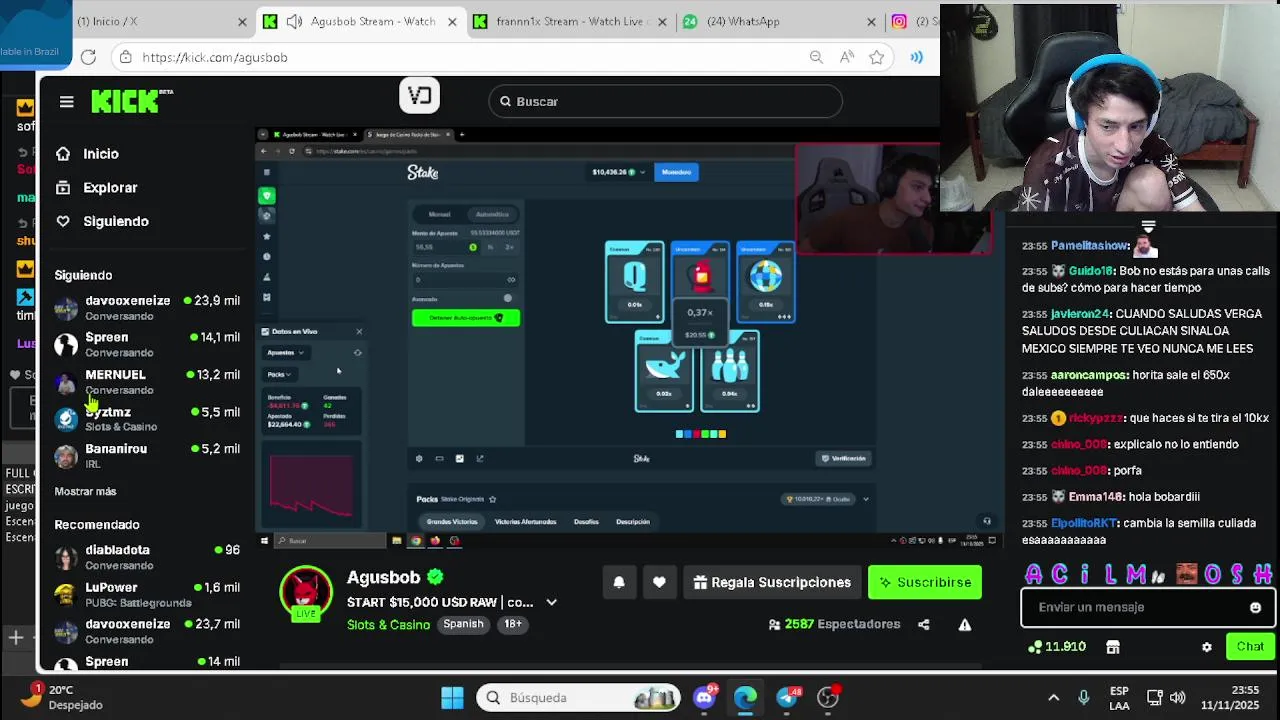Viewport: 1280px width, 720px height.
Task: Follow Agusbob with heart button
Action: 659,582
